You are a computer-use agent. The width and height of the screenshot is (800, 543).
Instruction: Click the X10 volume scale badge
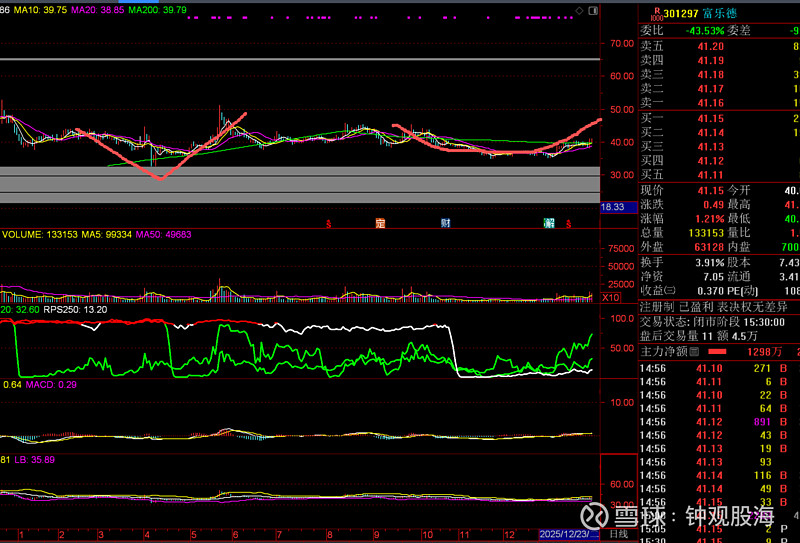[610, 298]
